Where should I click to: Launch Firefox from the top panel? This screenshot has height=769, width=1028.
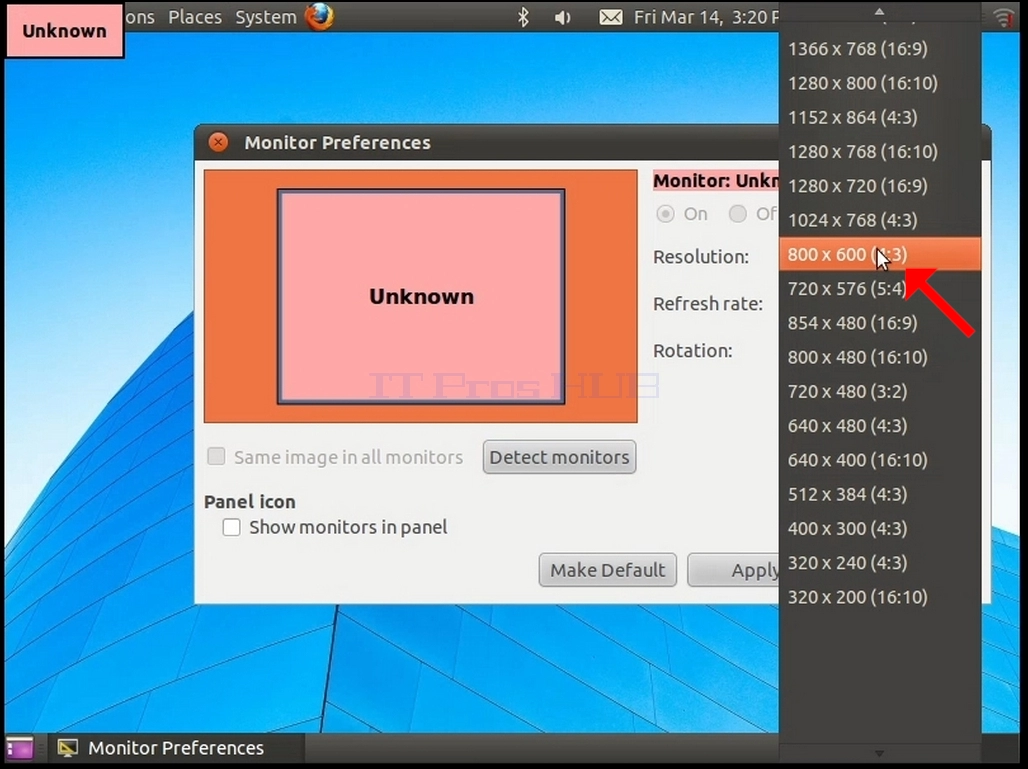pyautogui.click(x=320, y=16)
